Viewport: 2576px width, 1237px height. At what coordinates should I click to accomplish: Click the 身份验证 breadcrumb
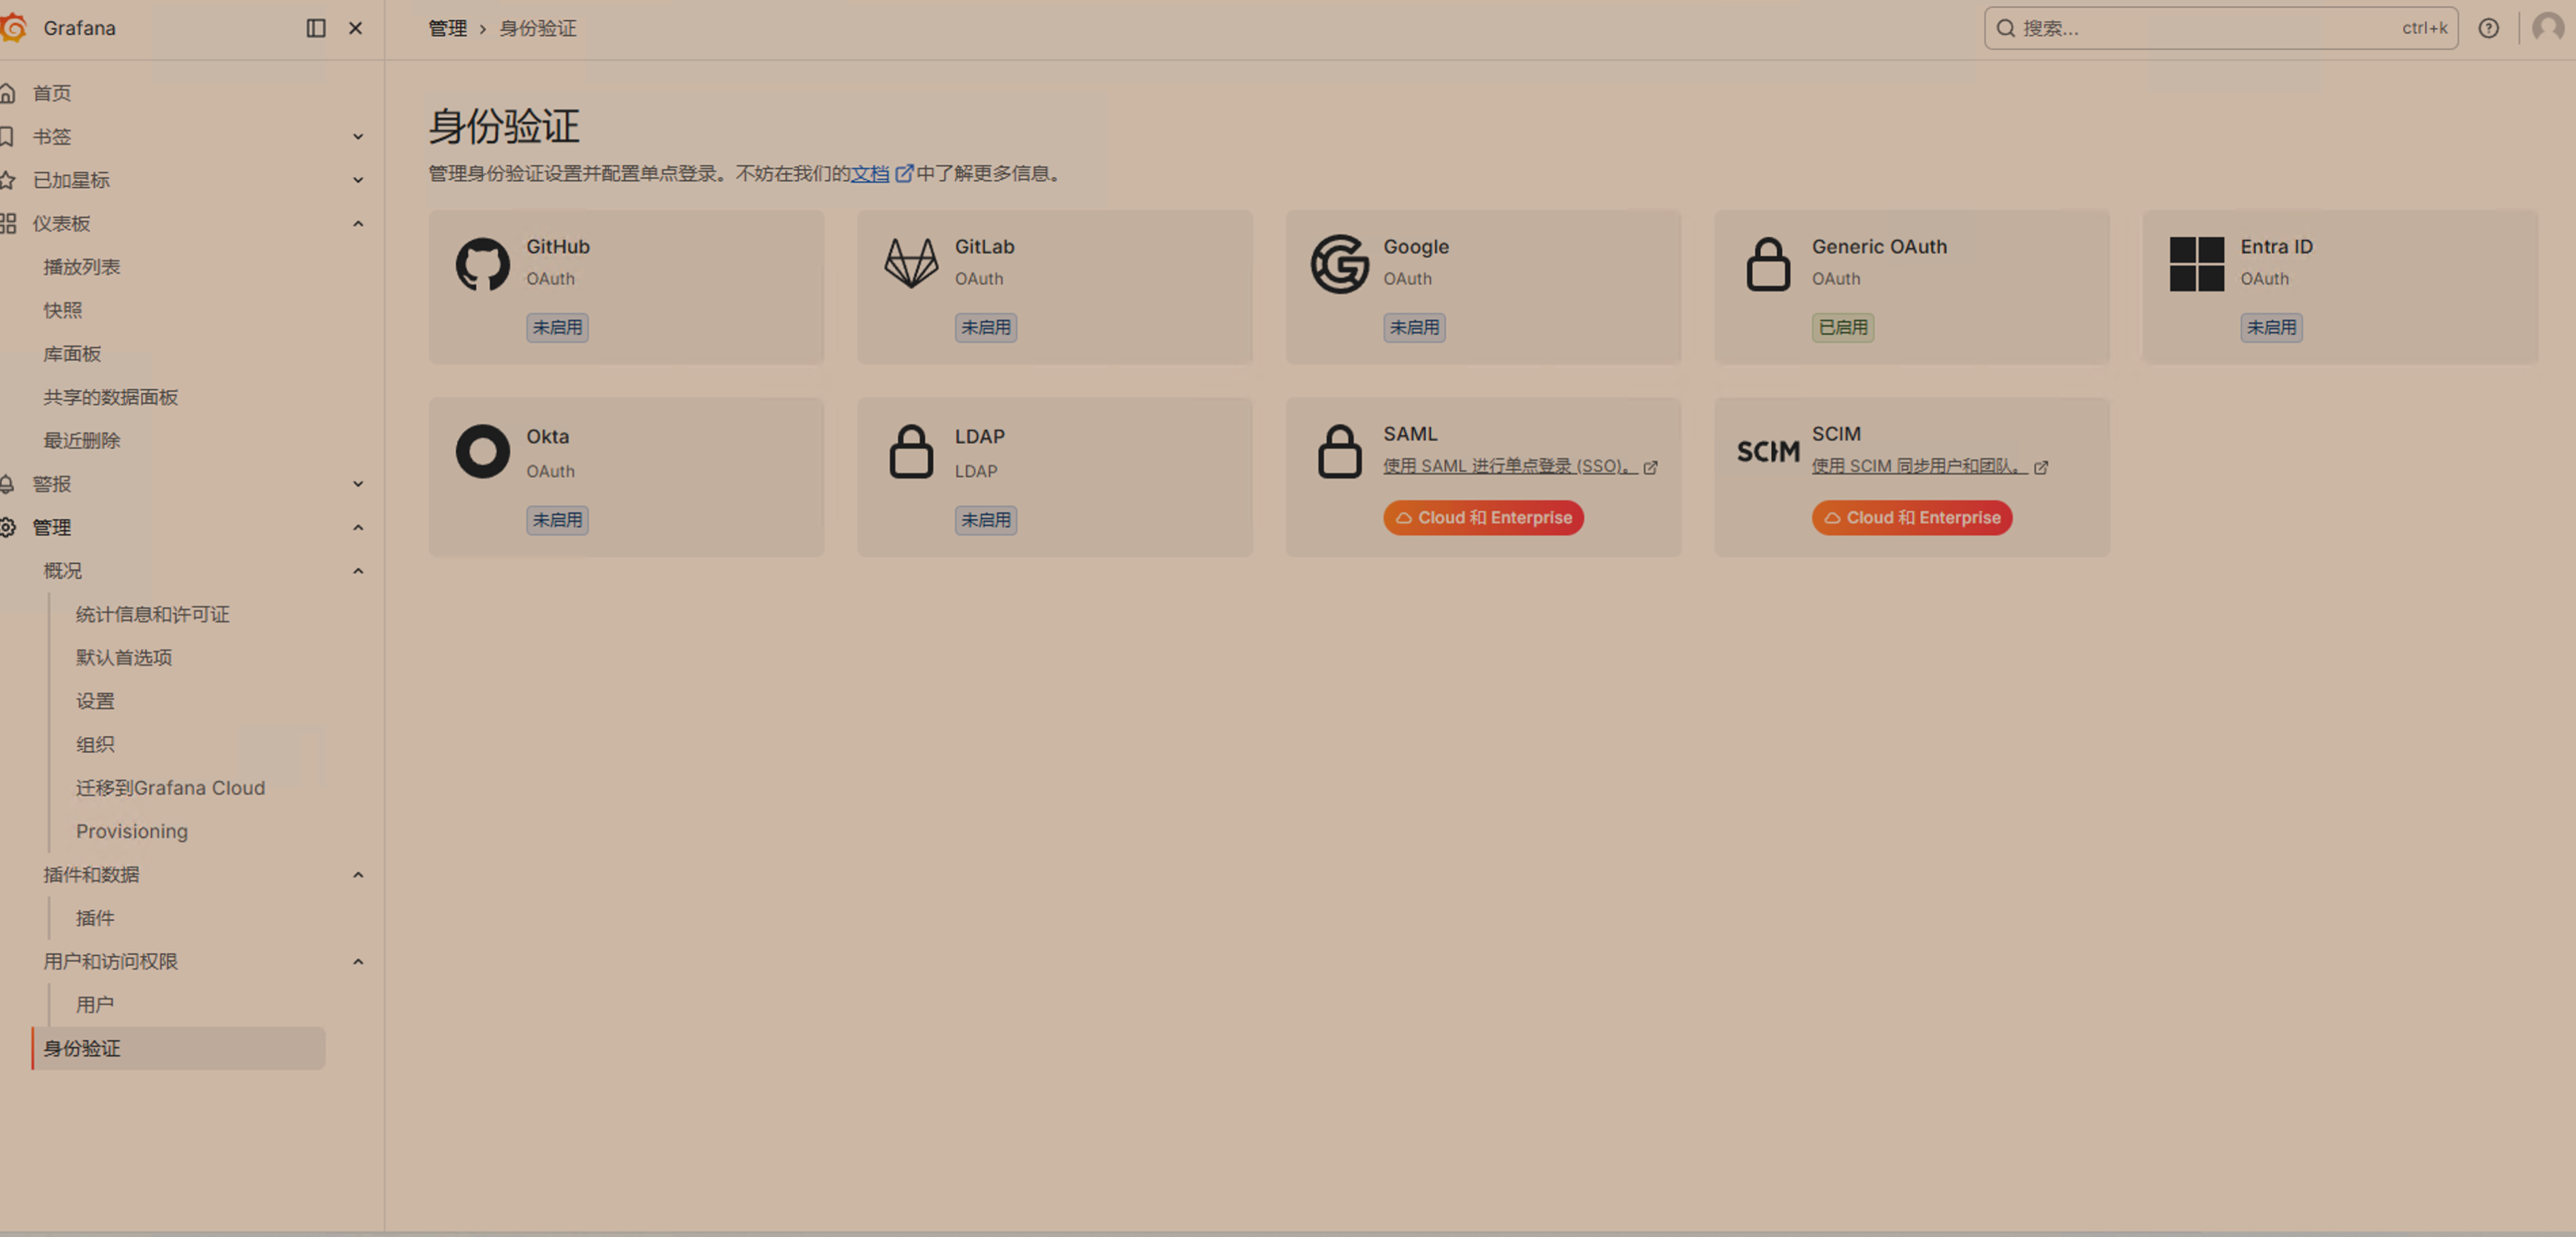coord(538,28)
